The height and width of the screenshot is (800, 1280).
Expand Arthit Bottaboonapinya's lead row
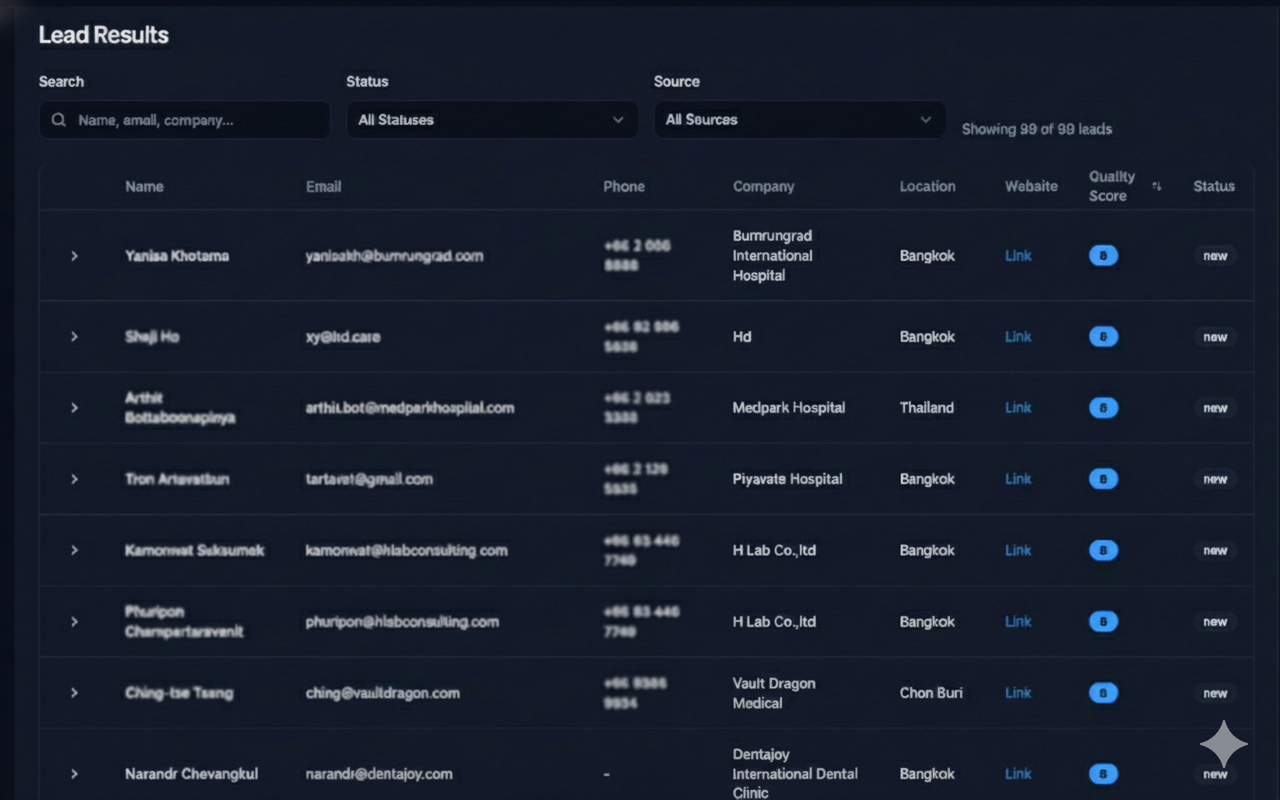pos(74,408)
